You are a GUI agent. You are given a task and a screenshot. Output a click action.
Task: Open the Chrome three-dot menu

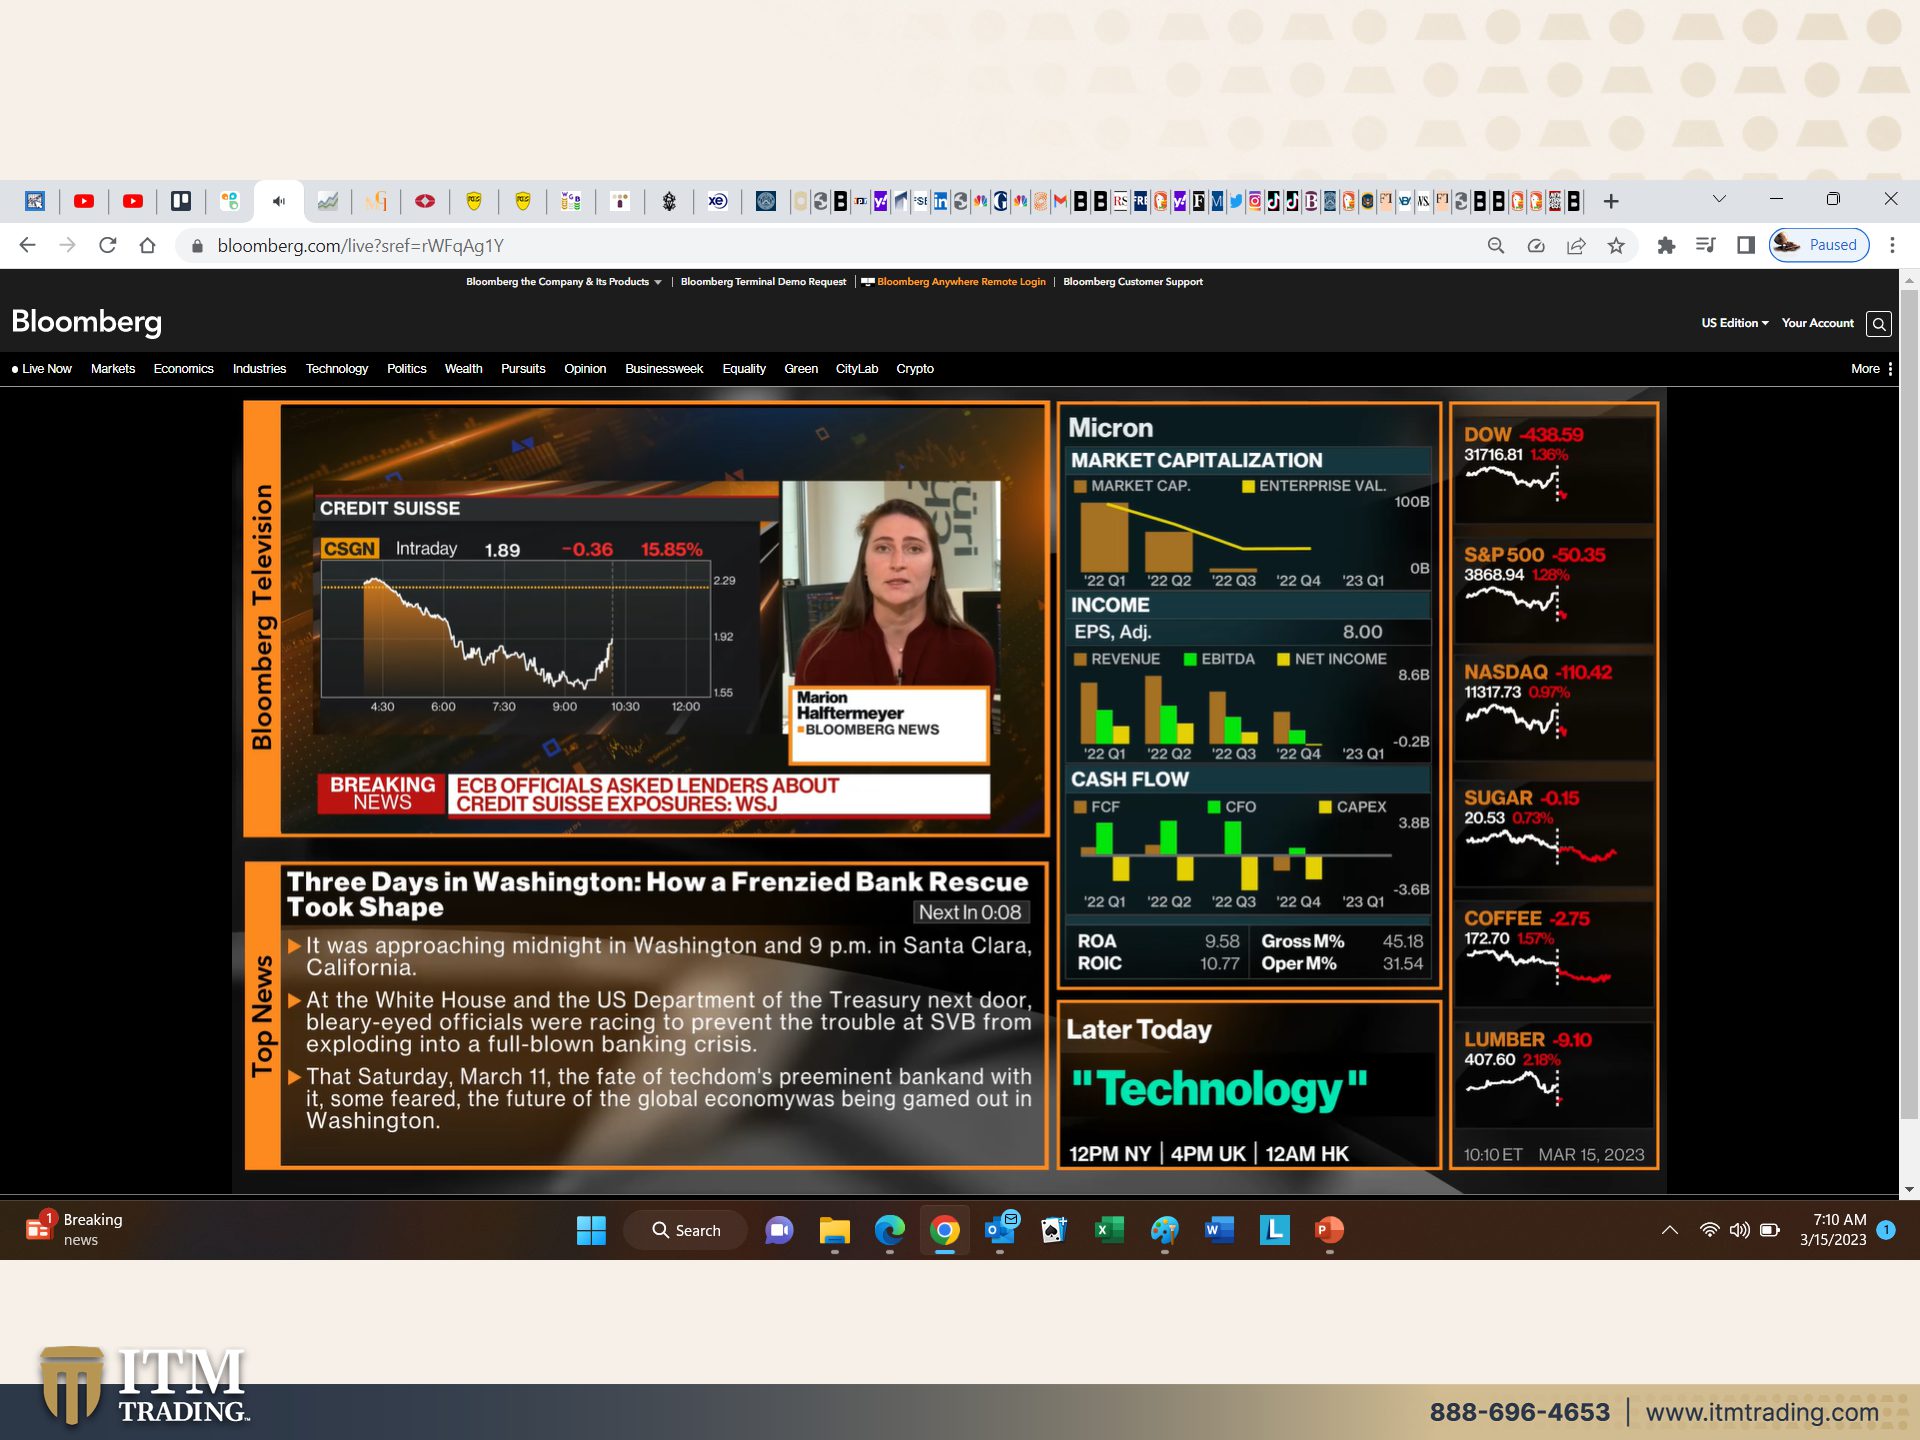[x=1892, y=245]
